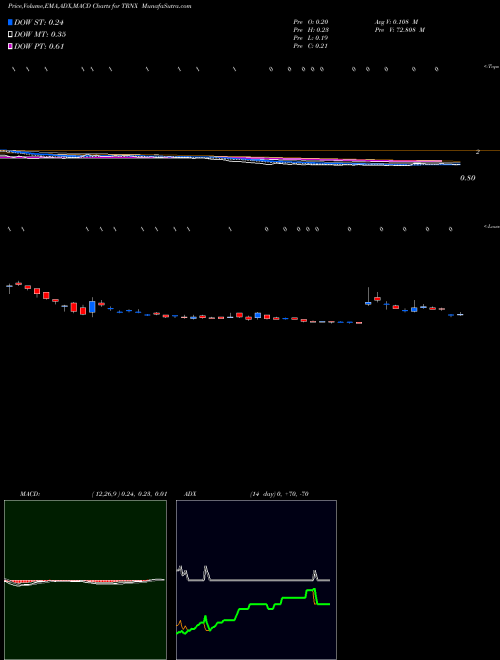Click the Pre O: 0.20 value

(x=311, y=22)
